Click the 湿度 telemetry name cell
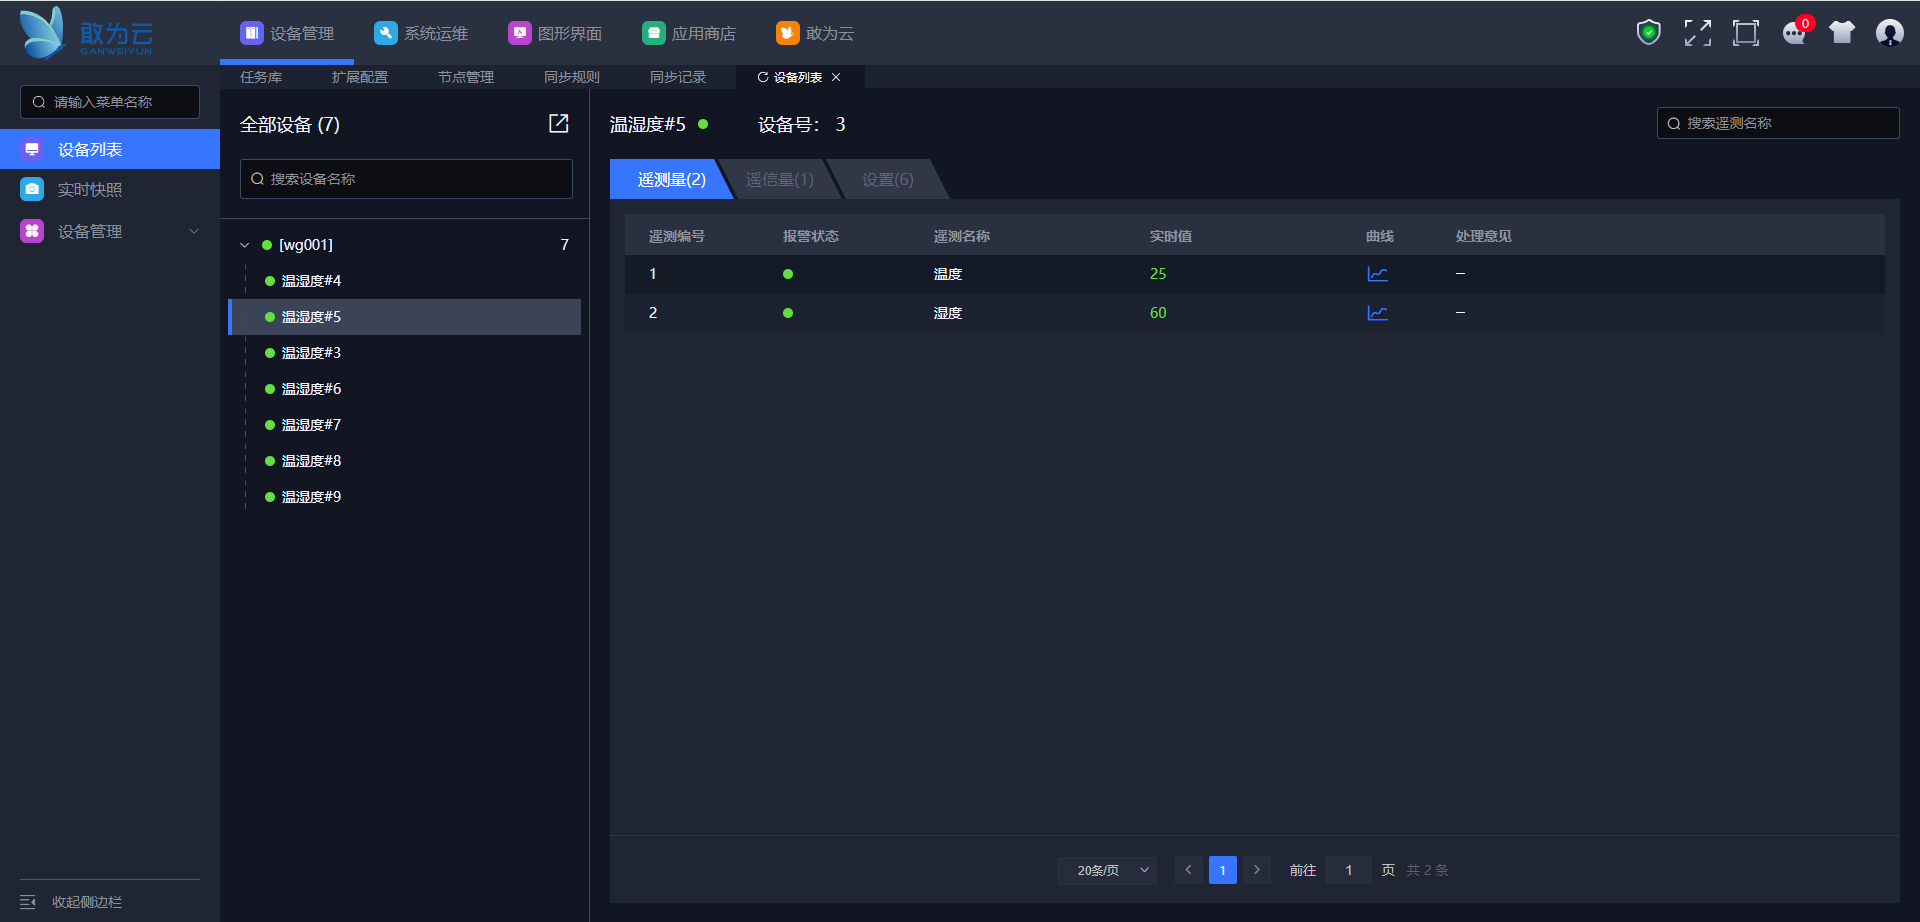1920x922 pixels. pos(948,313)
